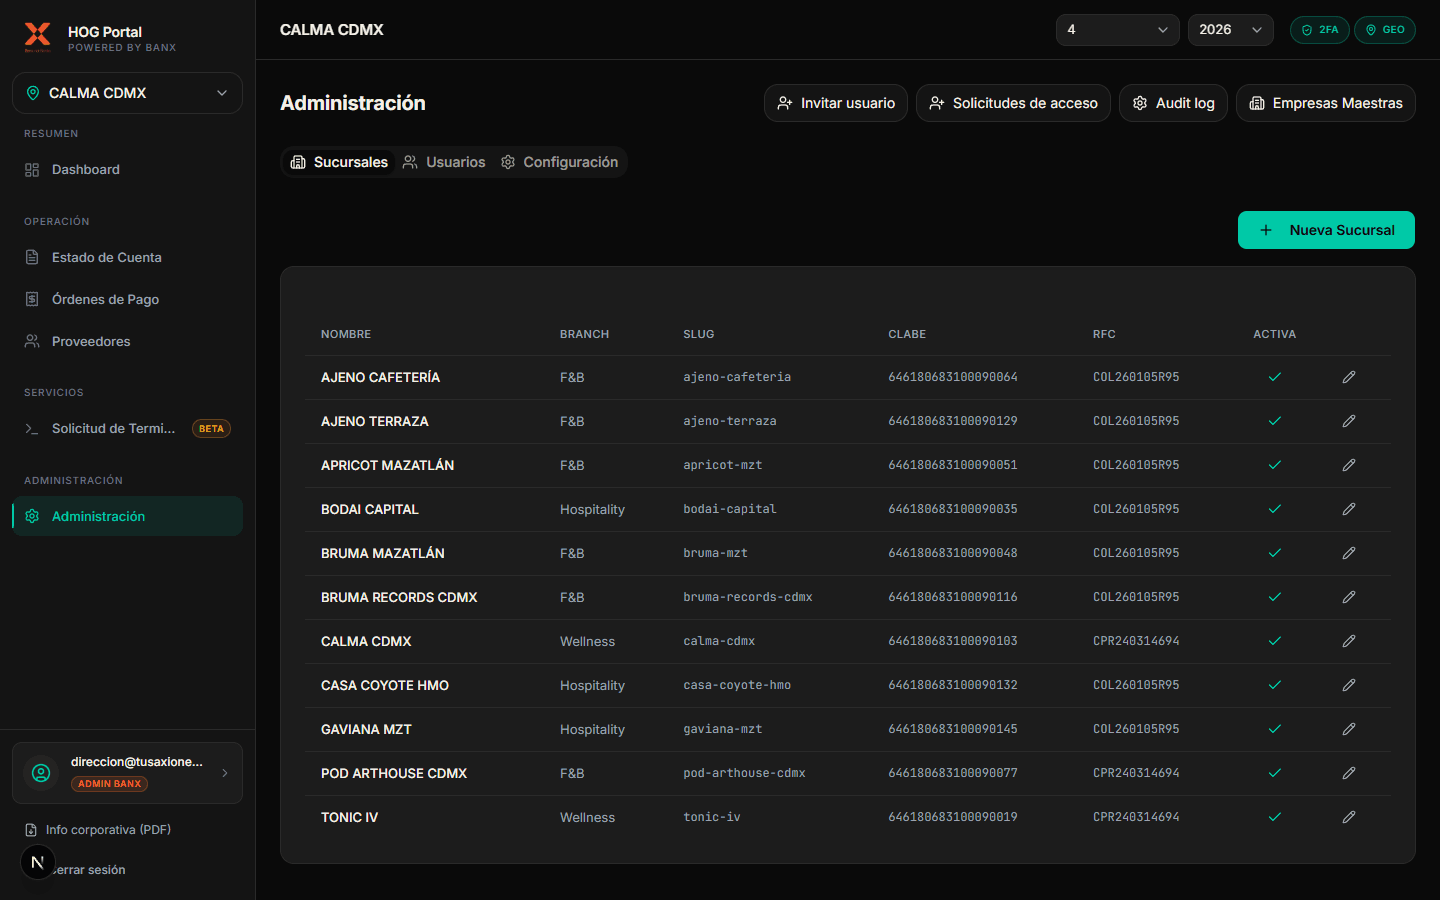The image size is (1440, 900).
Task: Click the GEO status badge
Action: pyautogui.click(x=1385, y=30)
